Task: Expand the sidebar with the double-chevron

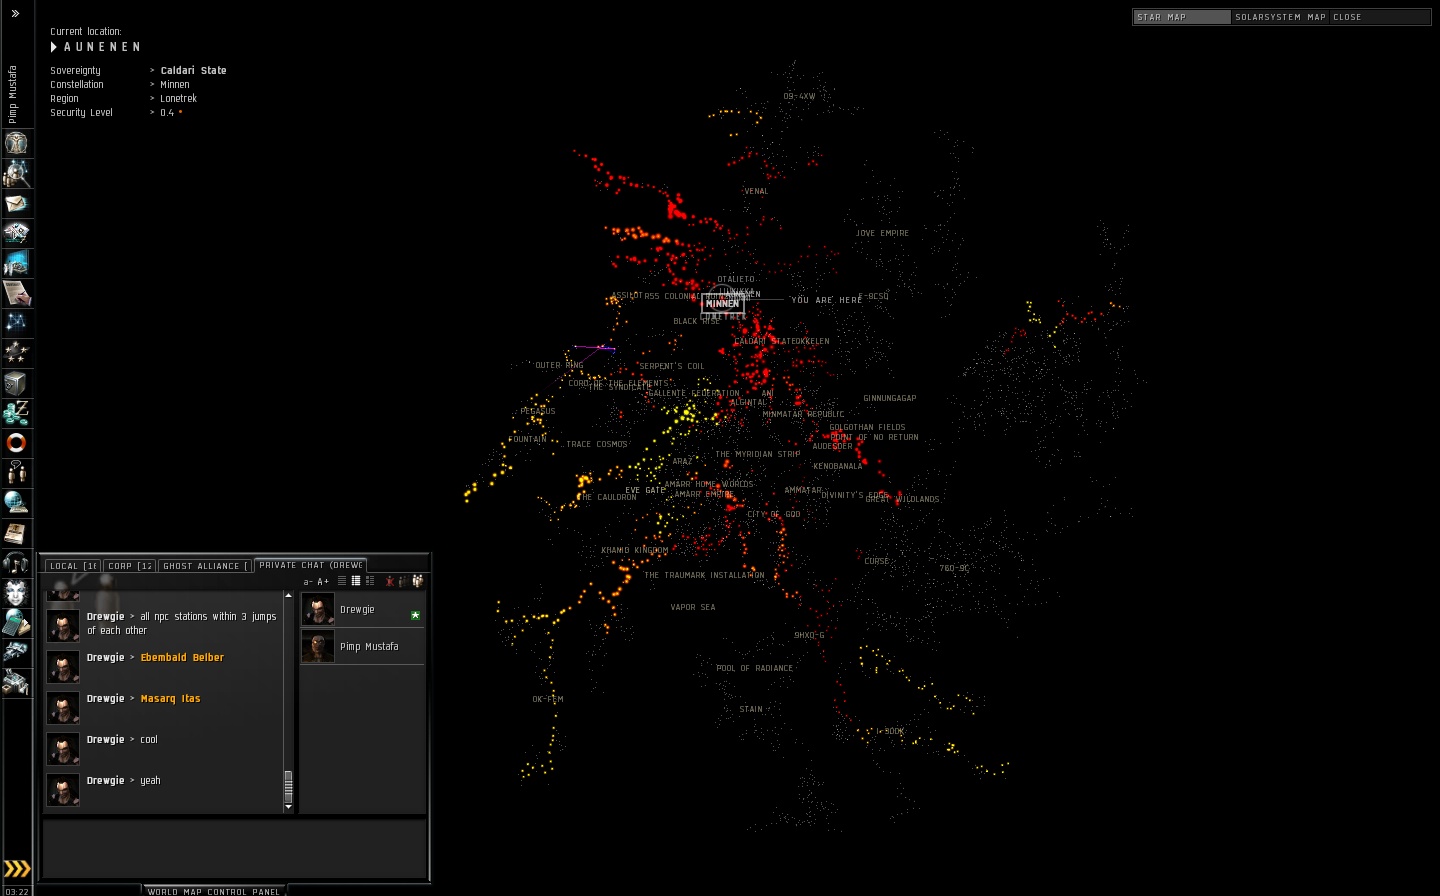Action: (15, 14)
